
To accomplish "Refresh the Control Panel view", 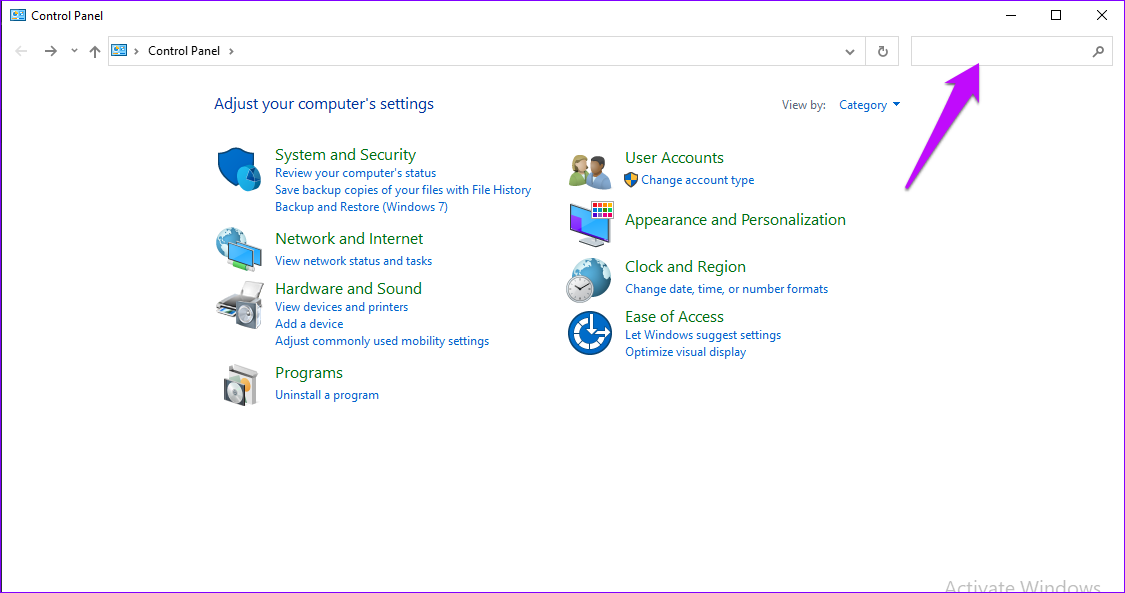I will (882, 52).
